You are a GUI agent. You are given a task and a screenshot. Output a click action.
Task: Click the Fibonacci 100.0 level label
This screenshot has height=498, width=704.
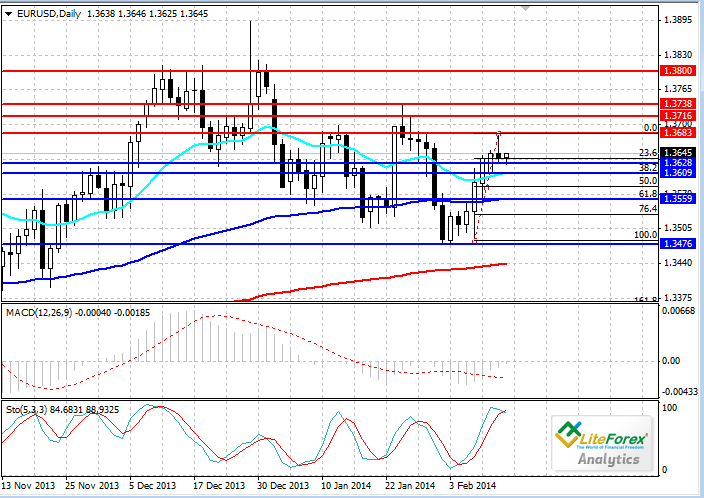click(x=646, y=235)
